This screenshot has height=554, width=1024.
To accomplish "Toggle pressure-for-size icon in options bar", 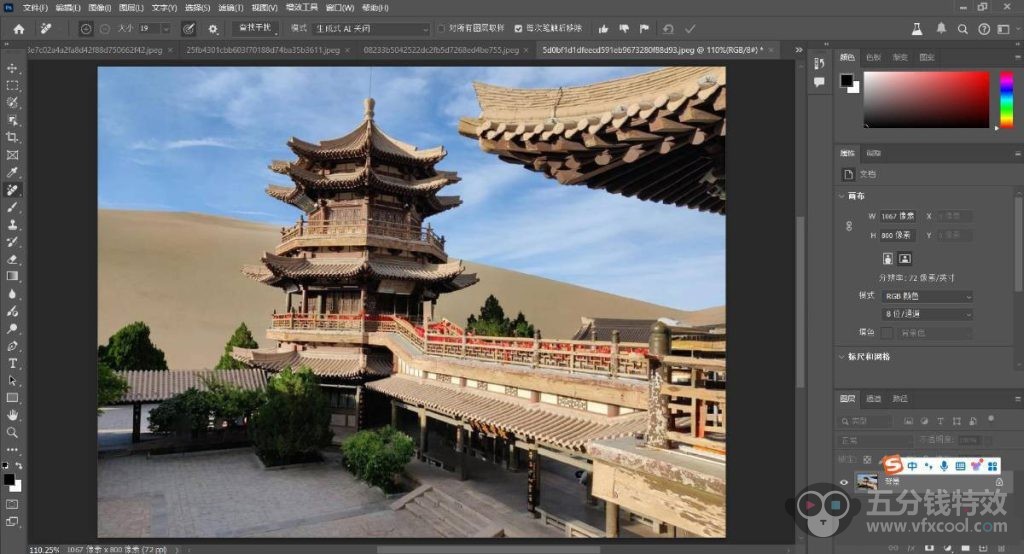I will [188, 29].
